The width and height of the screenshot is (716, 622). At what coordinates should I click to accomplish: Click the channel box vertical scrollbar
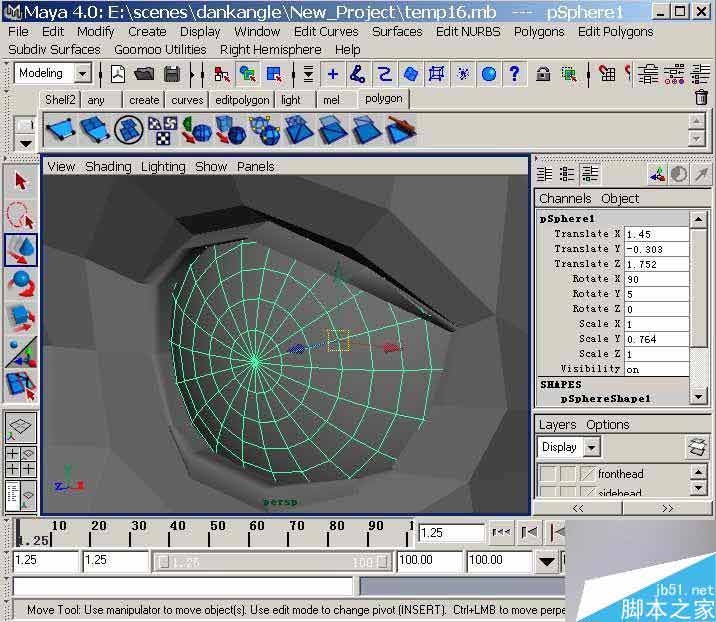point(699,310)
